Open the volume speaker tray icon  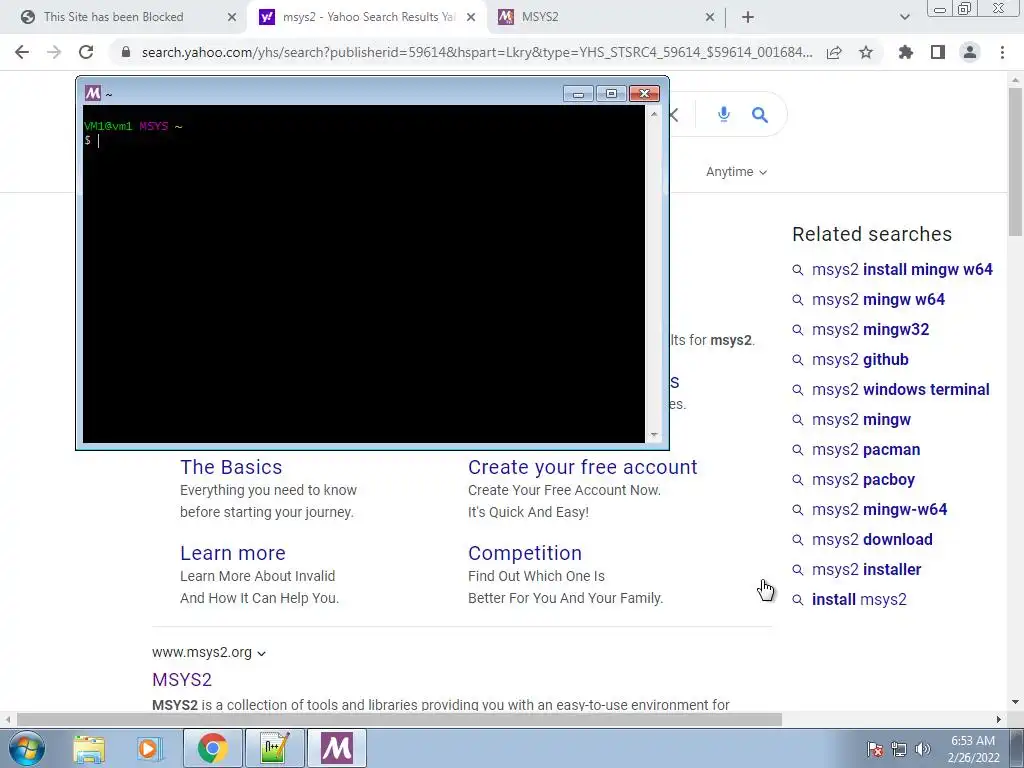(x=923, y=749)
